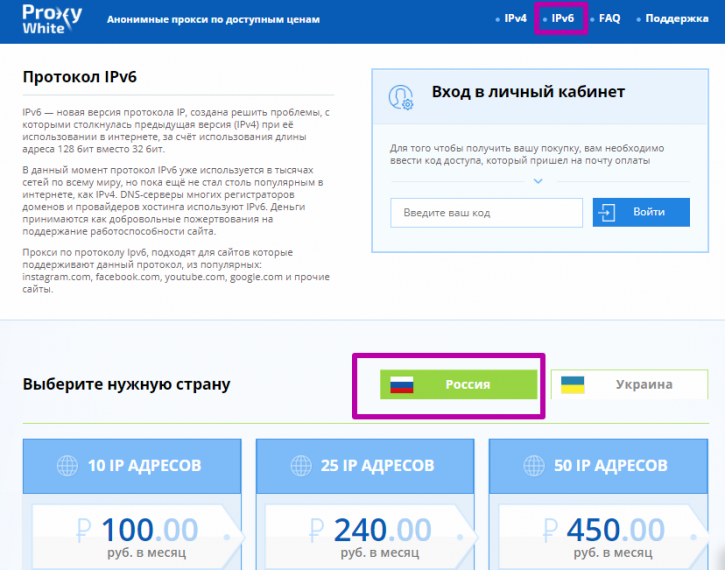Screen dimensions: 725x570
Task: Click globe icon beside 50 IP АДРЕСОВ
Action: point(534,466)
